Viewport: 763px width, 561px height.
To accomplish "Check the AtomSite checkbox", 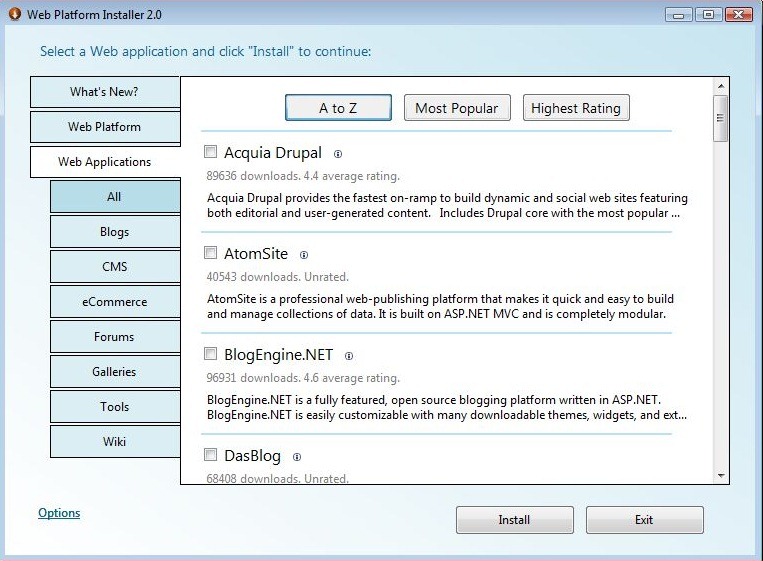I will [x=210, y=253].
